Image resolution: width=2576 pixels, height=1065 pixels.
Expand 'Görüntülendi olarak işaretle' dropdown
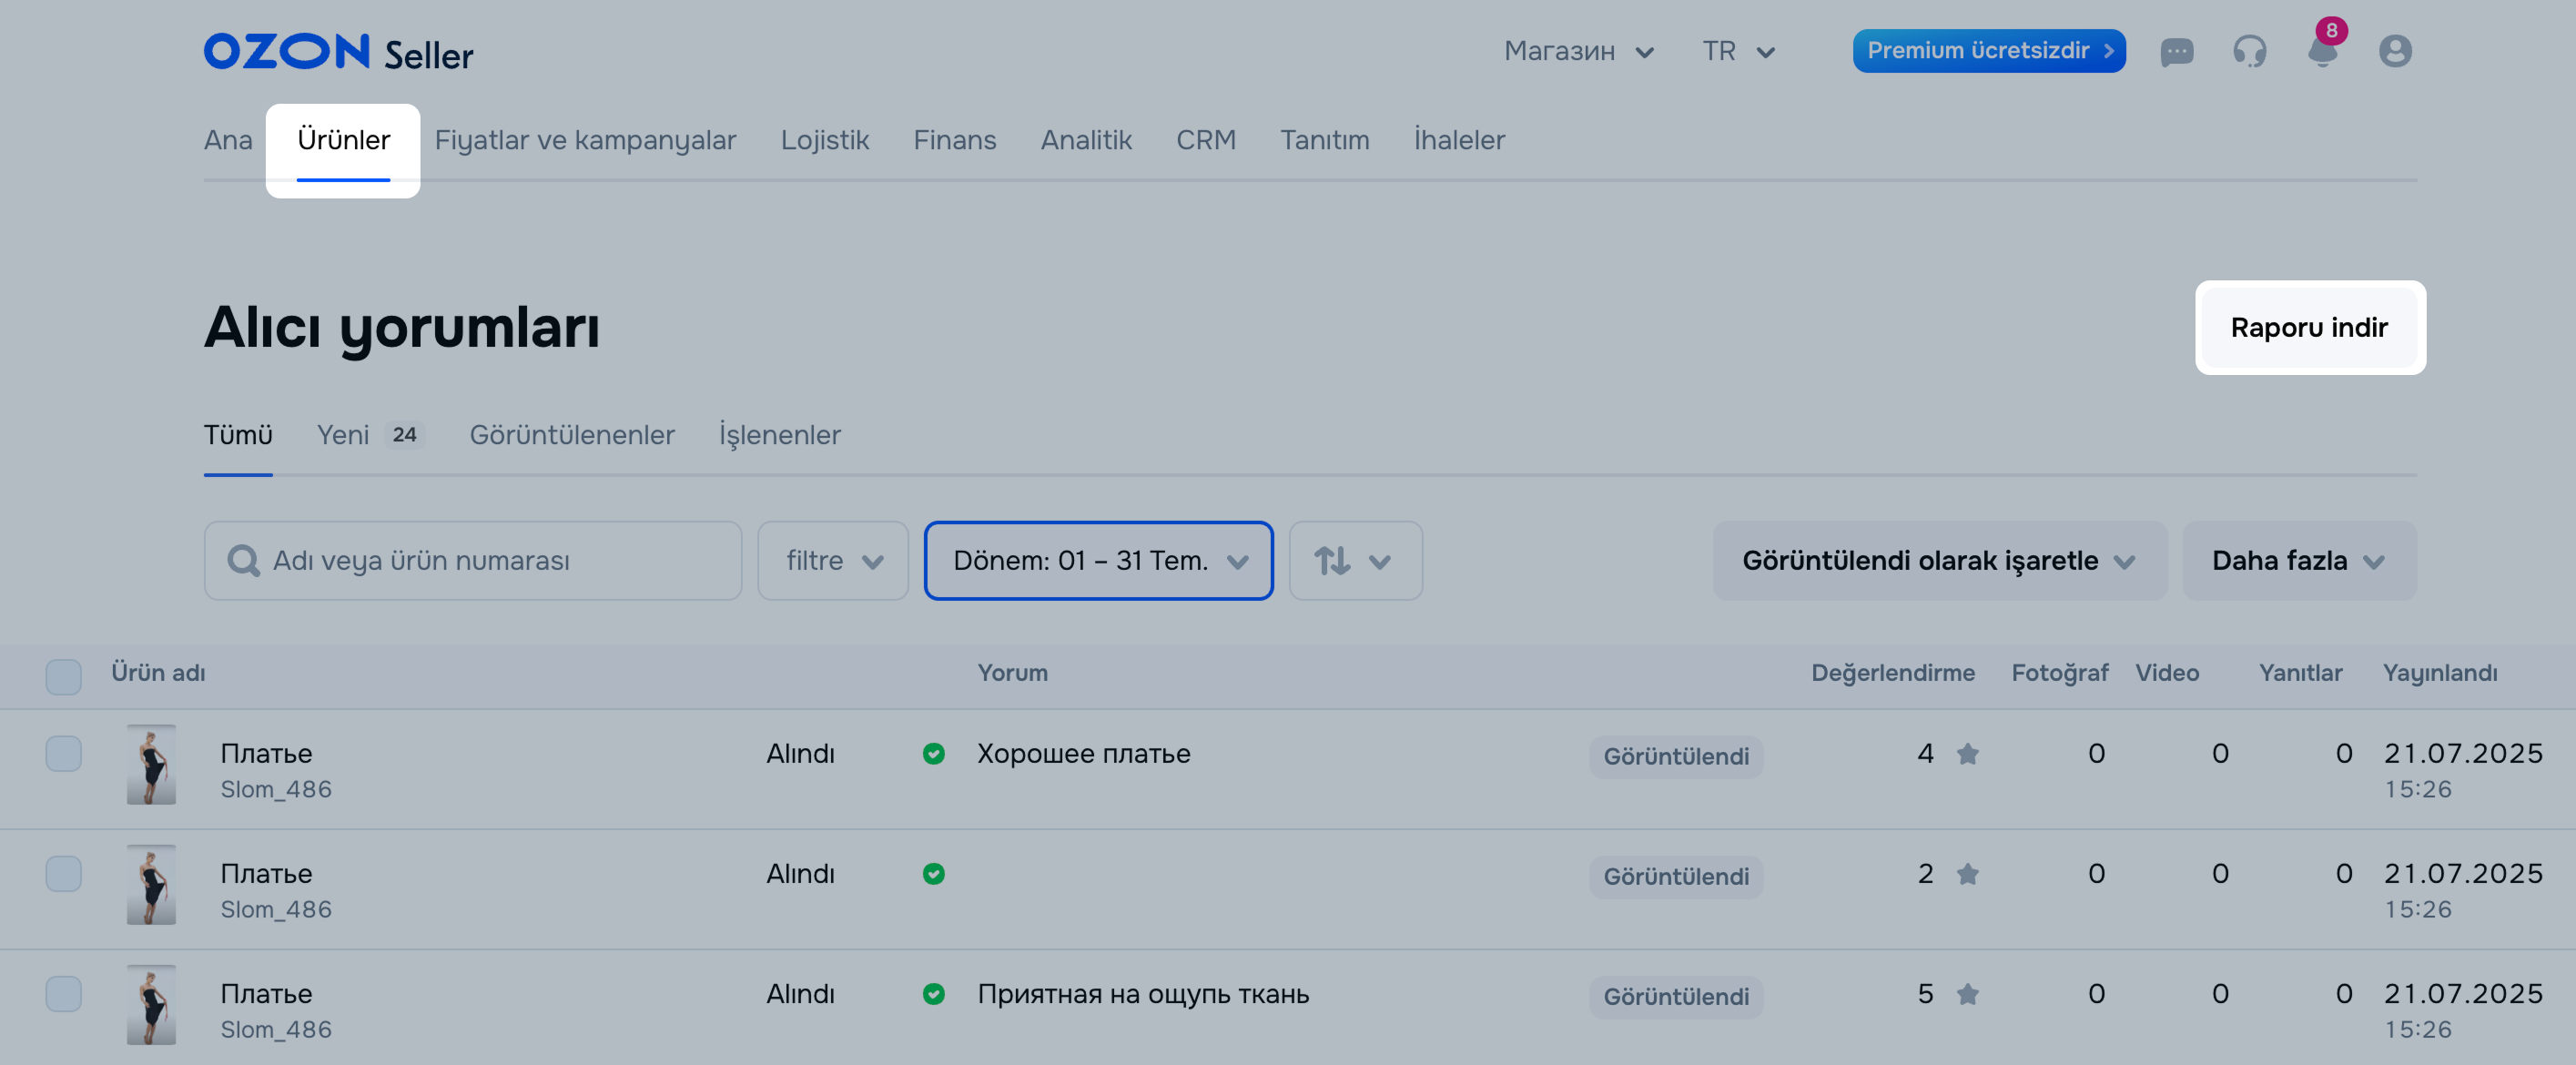click(x=1939, y=561)
